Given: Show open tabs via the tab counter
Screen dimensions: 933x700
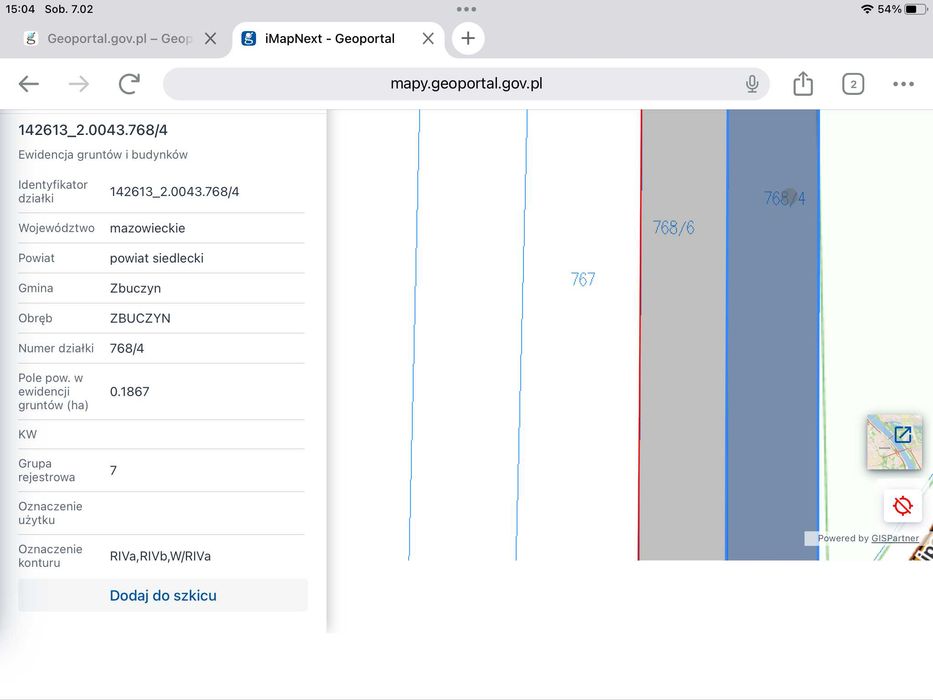Looking at the screenshot, I should 853,84.
